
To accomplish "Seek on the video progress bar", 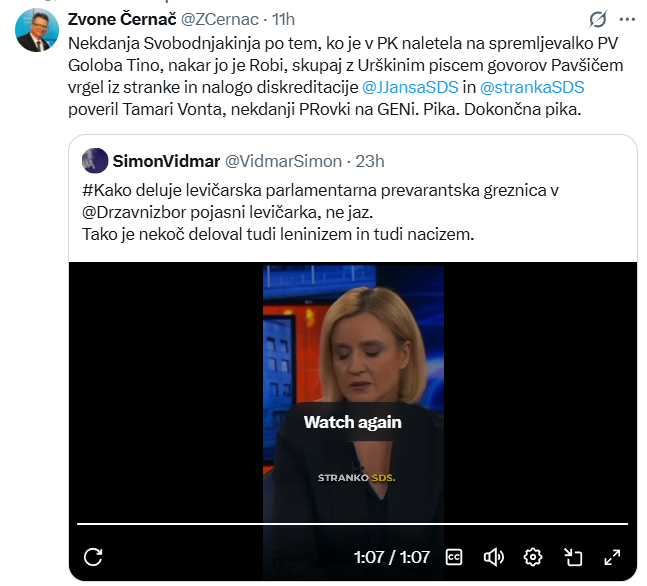I will (x=352, y=524).
